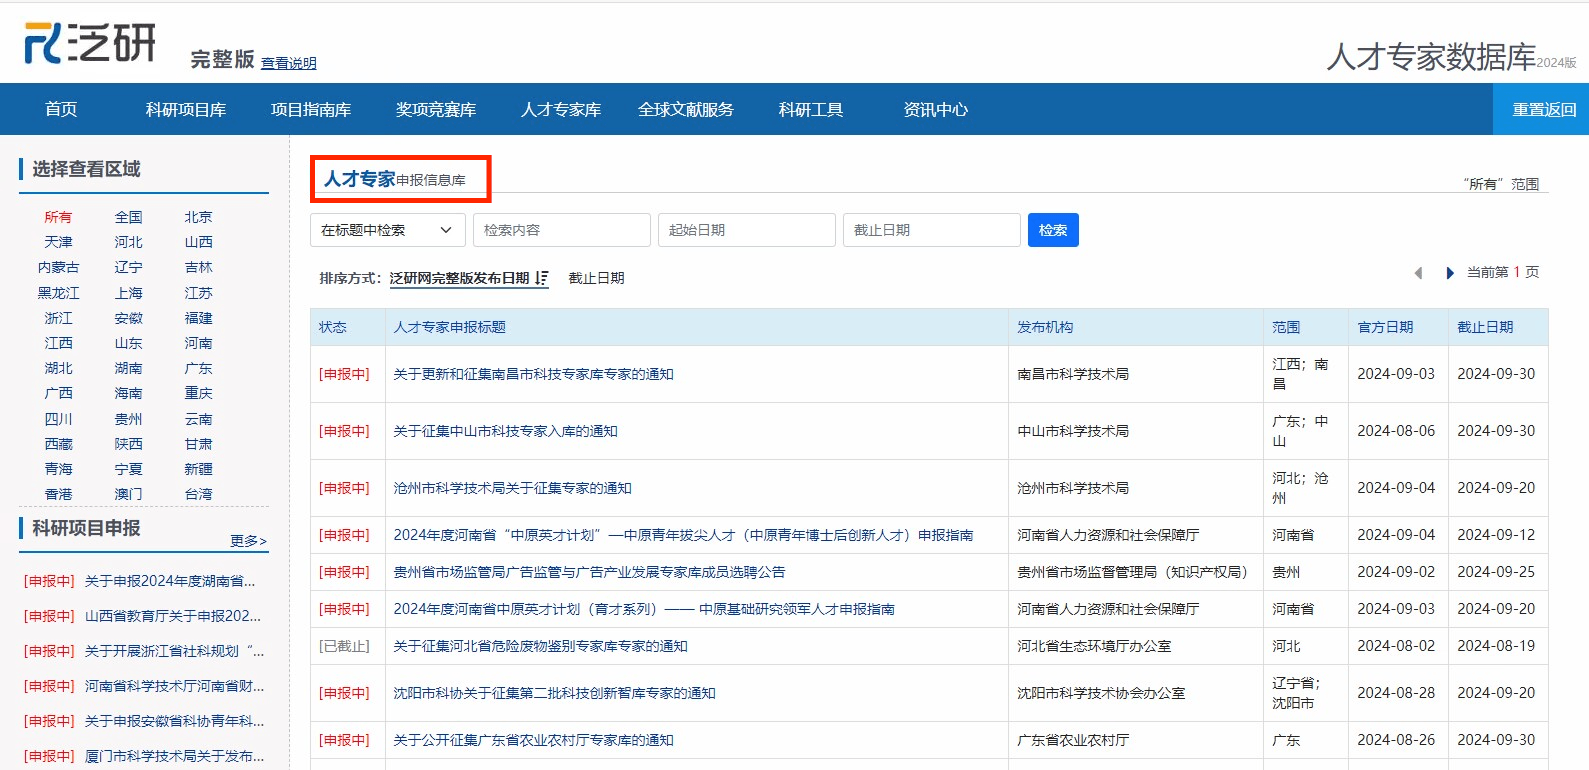Open sidebar item 关于申报安徽省科协青年科...
Image resolution: width=1589 pixels, height=770 pixels.
tap(174, 721)
